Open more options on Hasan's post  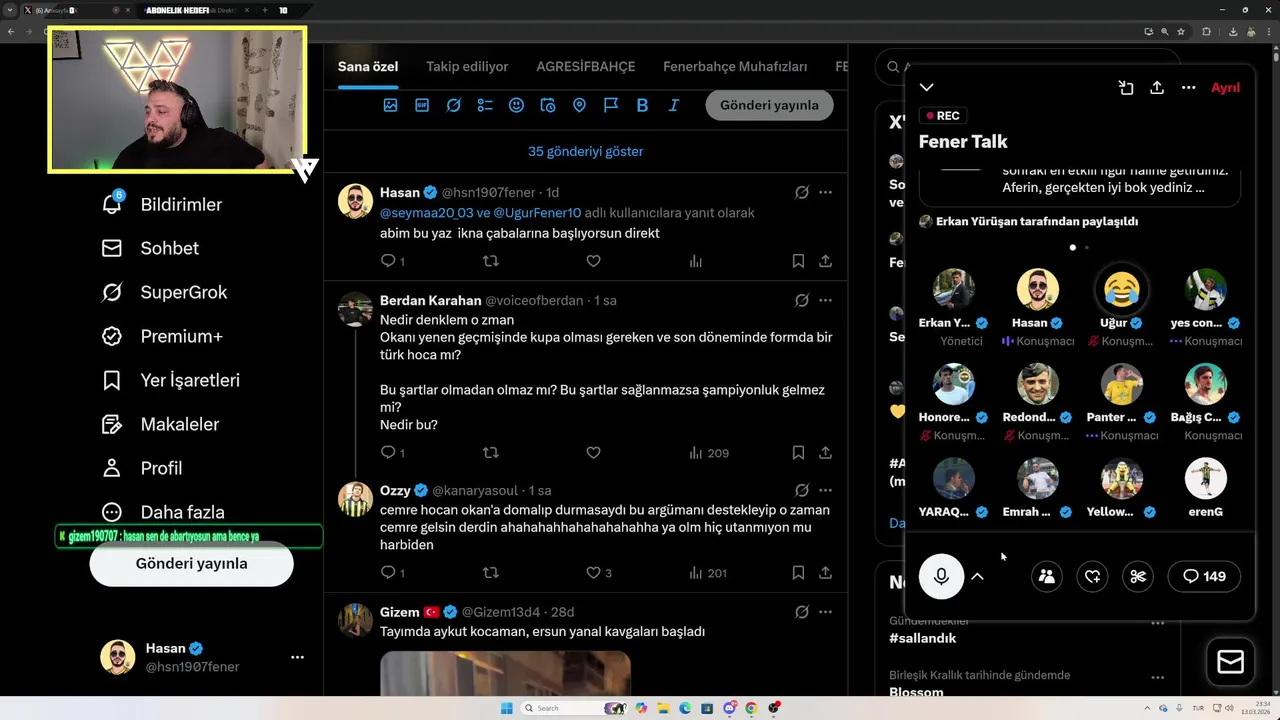[x=825, y=192]
